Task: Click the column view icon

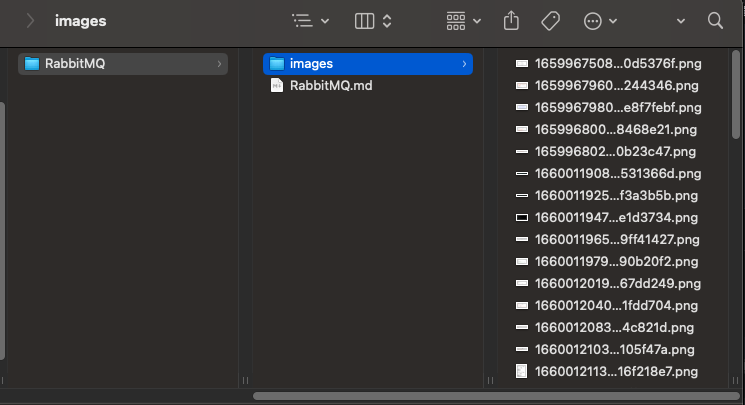Action: (365, 21)
